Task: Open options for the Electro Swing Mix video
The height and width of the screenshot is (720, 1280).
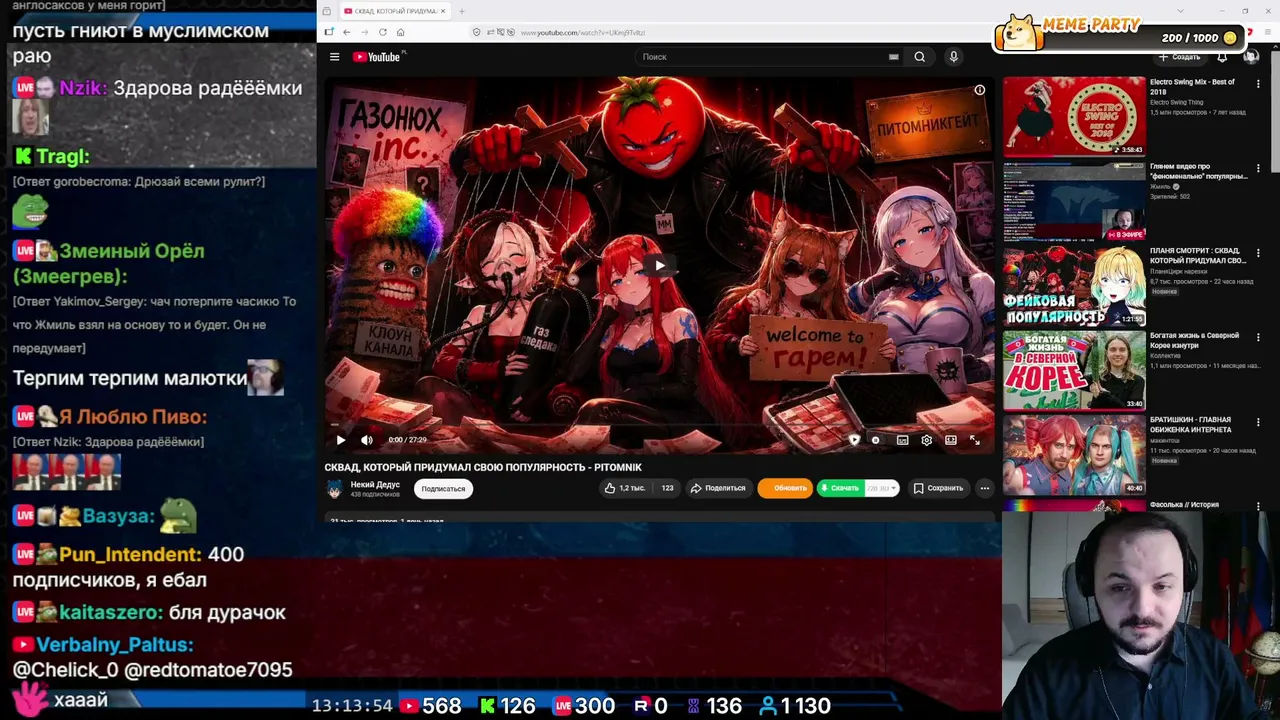Action: (x=1258, y=84)
